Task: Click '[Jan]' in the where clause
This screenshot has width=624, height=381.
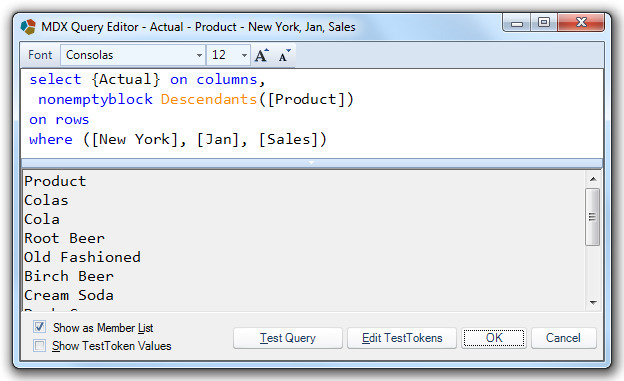Action: tap(218, 139)
